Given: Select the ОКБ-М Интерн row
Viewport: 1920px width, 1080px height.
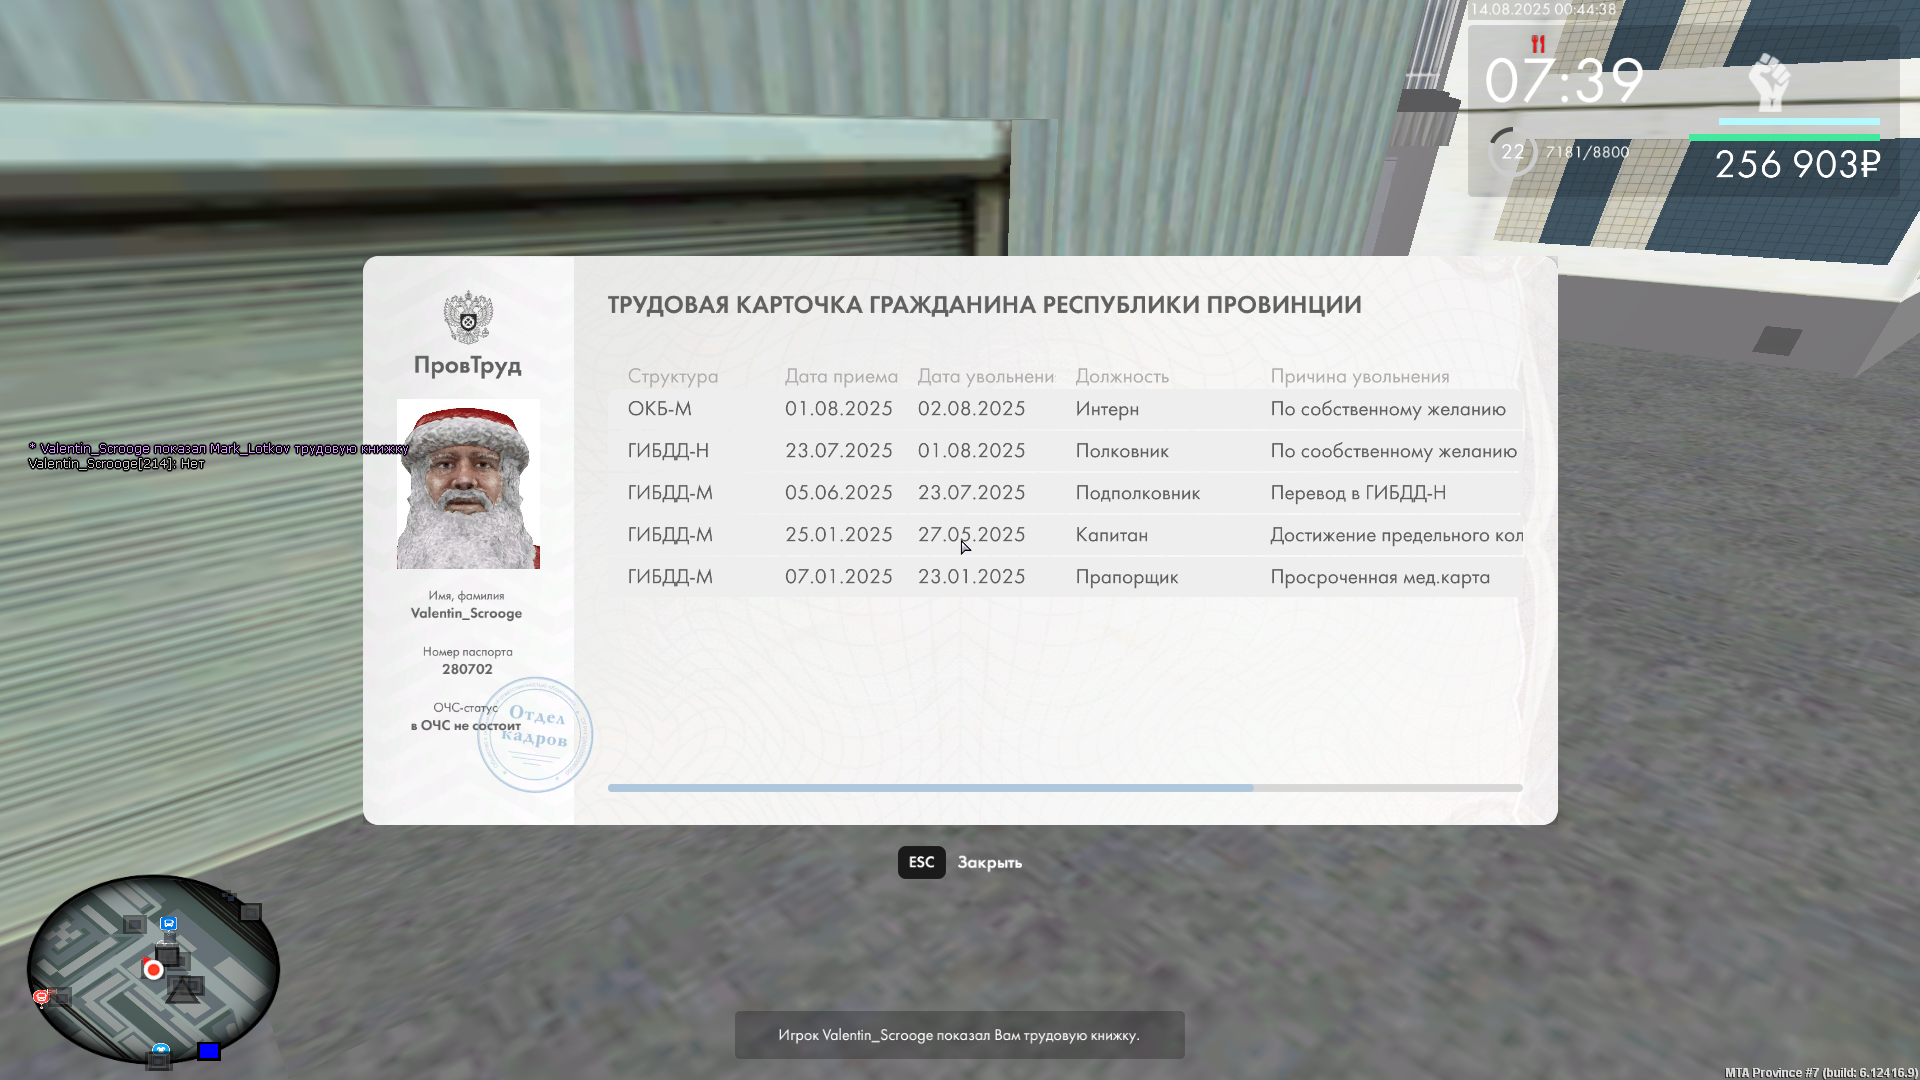Looking at the screenshot, I should 1065,409.
